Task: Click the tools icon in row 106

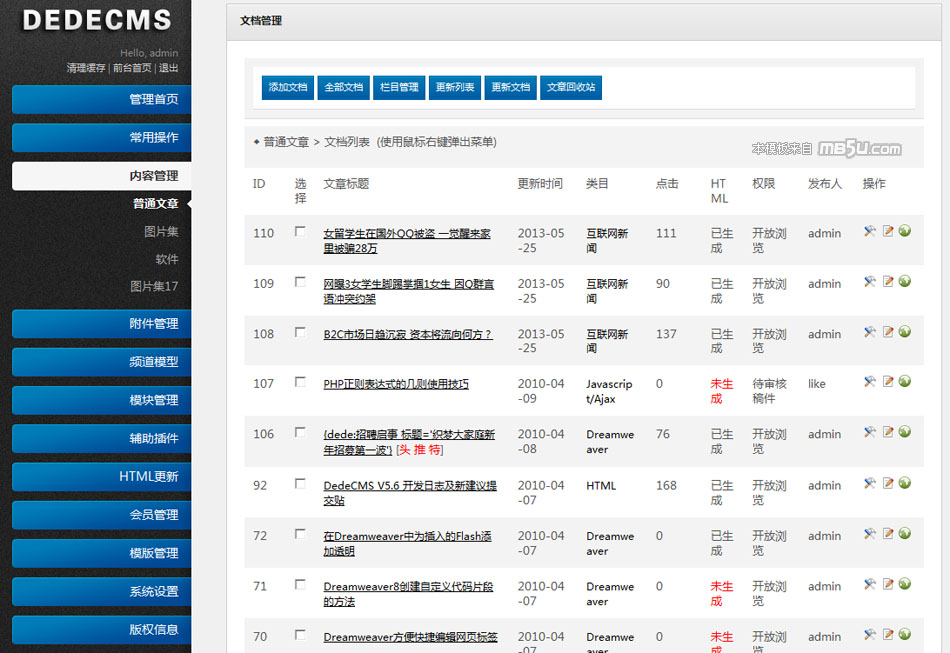Action: click(870, 432)
